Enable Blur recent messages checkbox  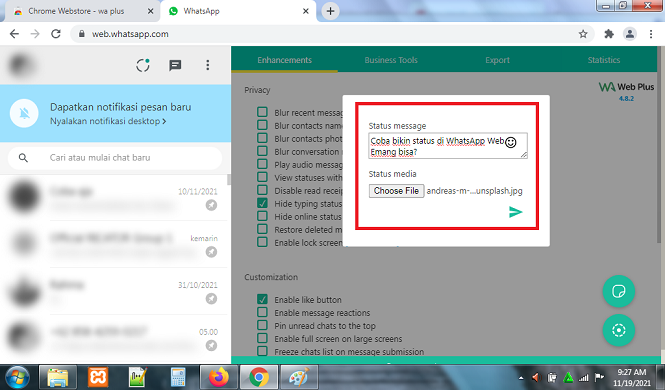coord(262,112)
